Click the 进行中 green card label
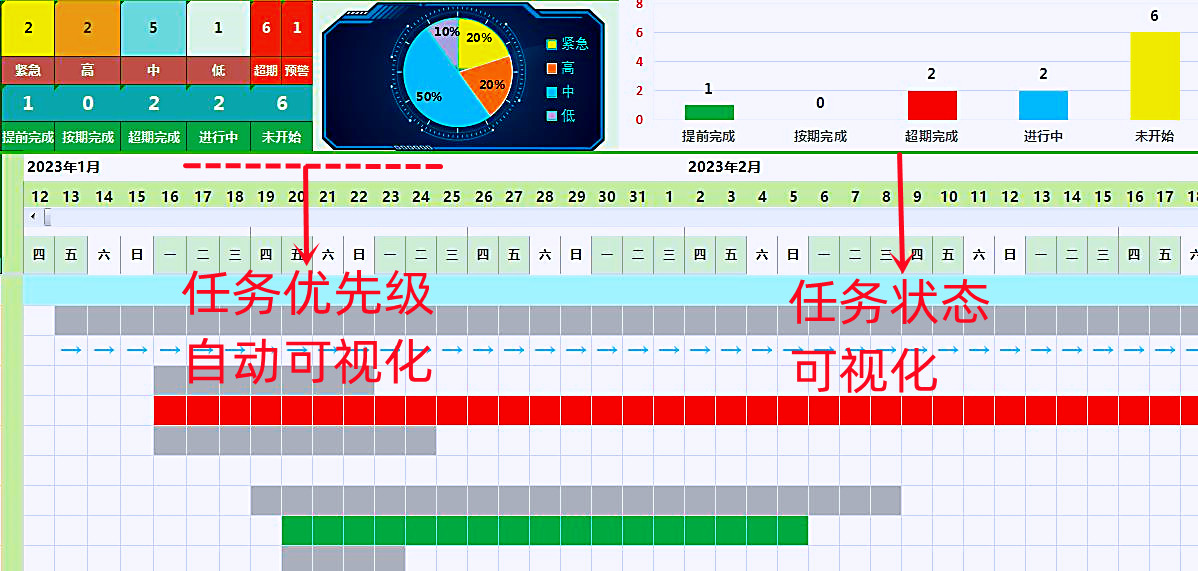Image resolution: width=1198 pixels, height=571 pixels. click(218, 137)
